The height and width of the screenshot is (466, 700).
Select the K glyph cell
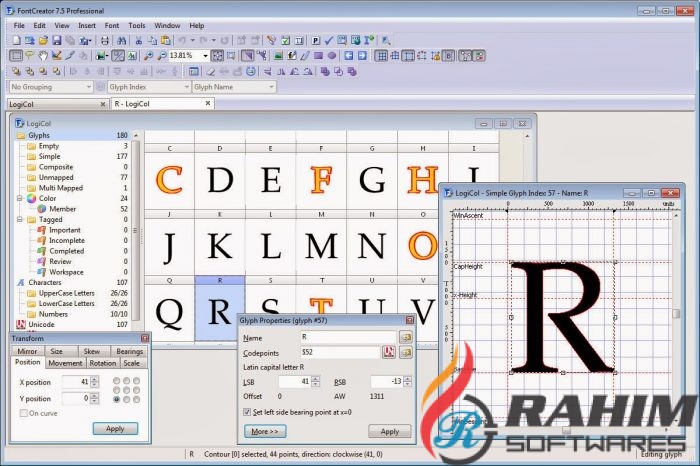tap(220, 242)
